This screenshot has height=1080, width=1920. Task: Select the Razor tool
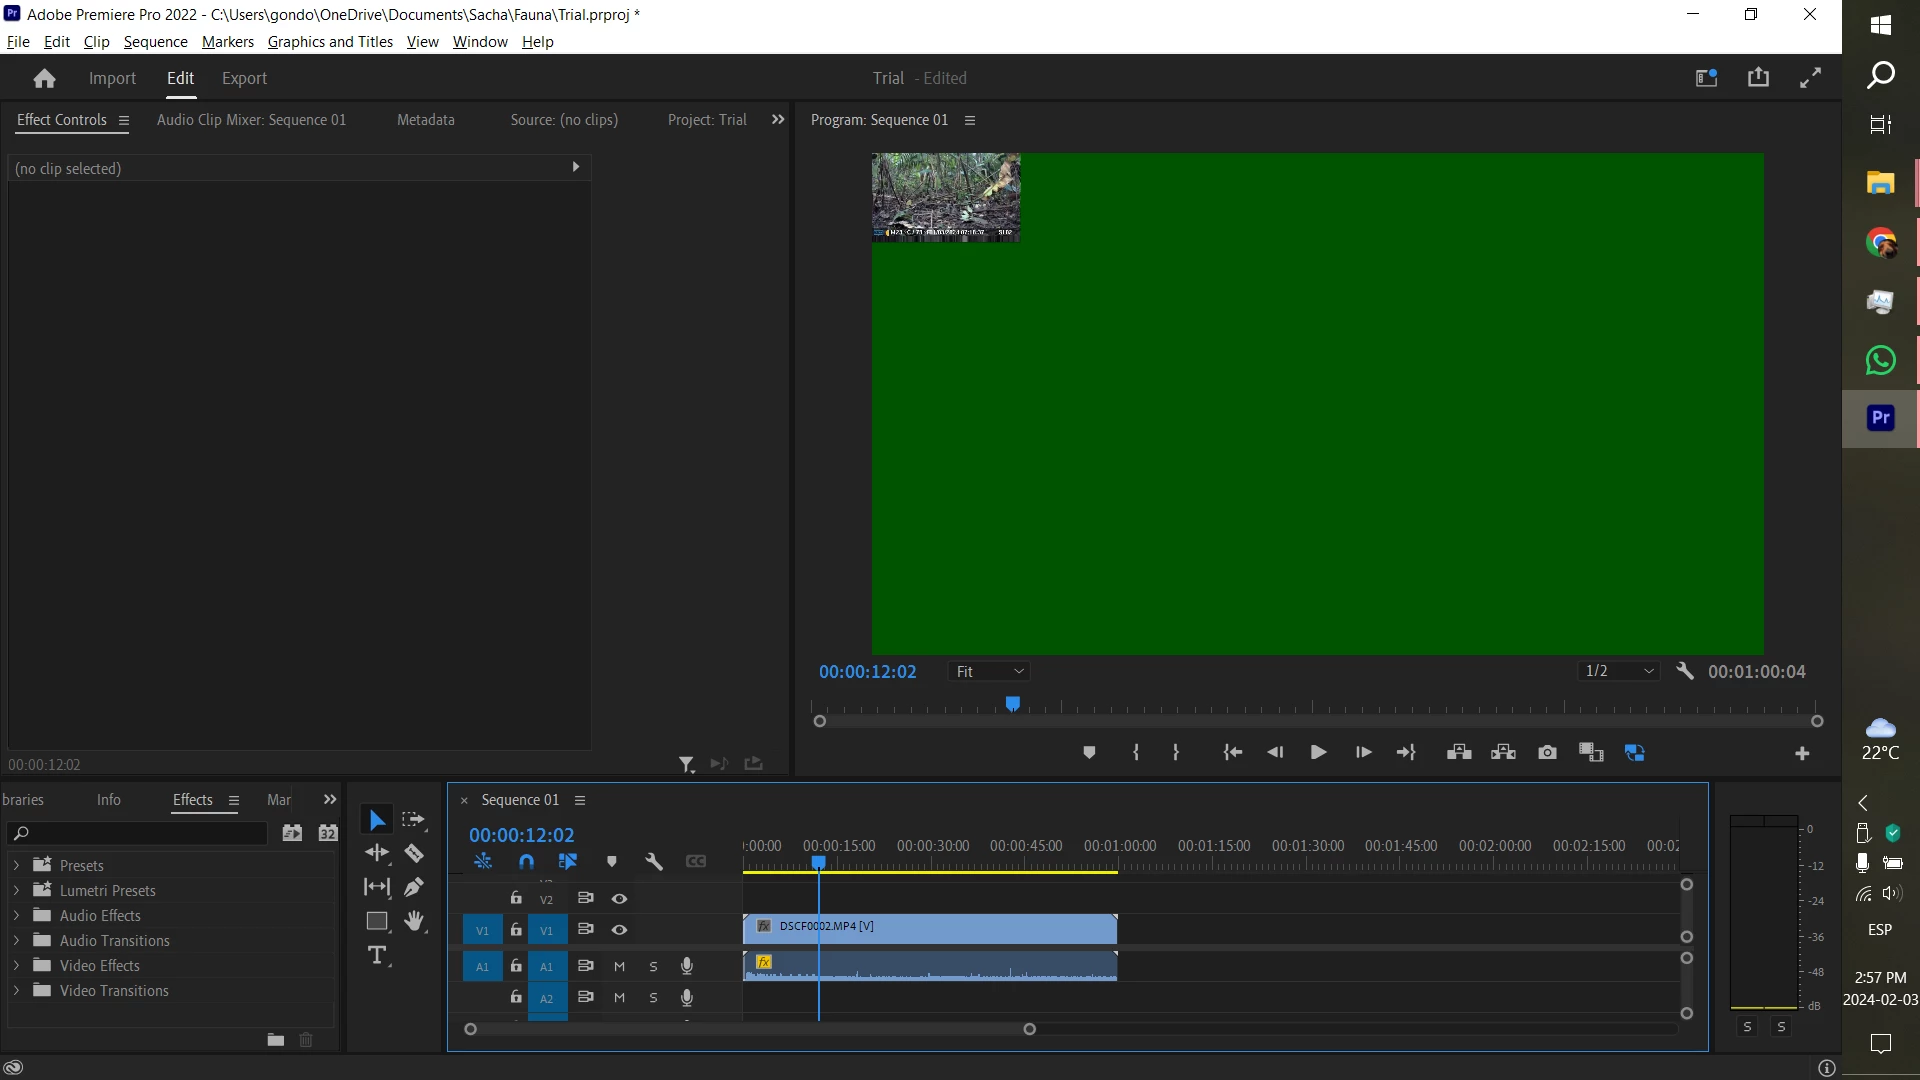(413, 853)
